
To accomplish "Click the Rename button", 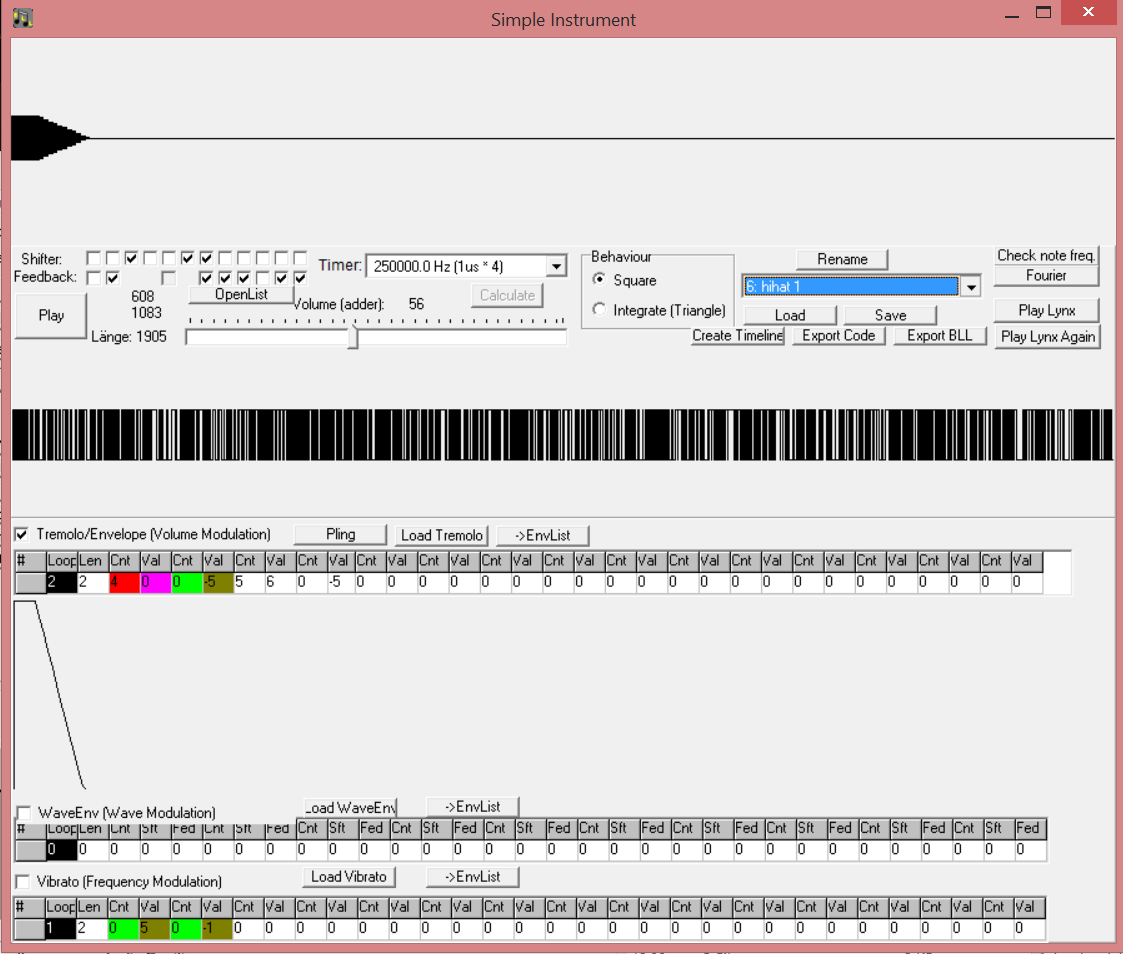I will click(842, 259).
